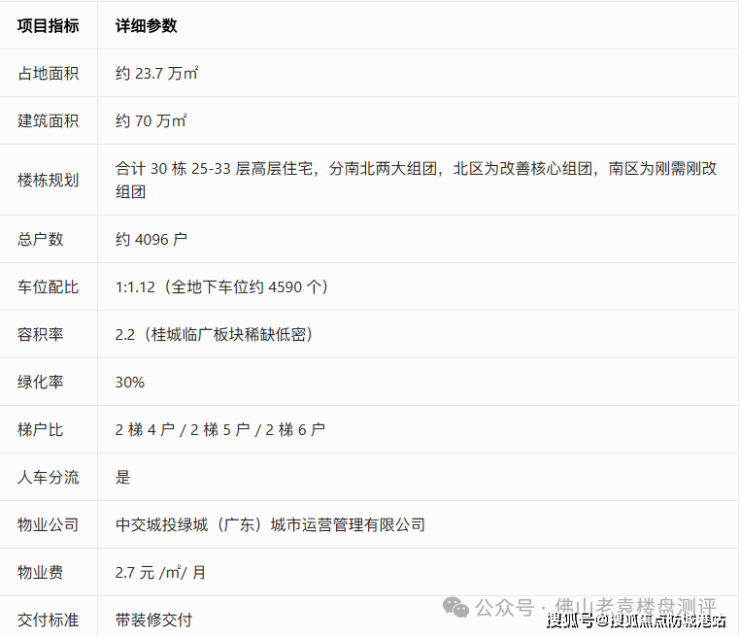Click the 车位配比 row label
740x637 pixels.
point(48,287)
